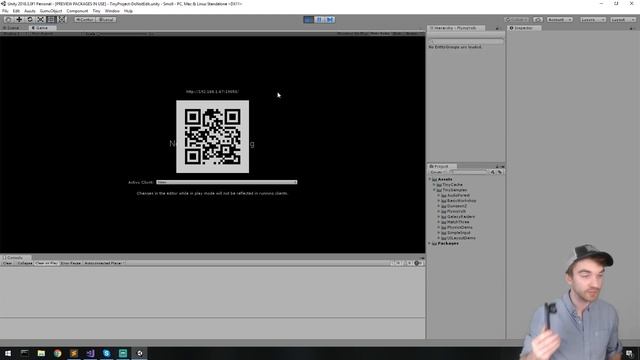
Task: Open the Windows Start menu
Action: point(8,353)
